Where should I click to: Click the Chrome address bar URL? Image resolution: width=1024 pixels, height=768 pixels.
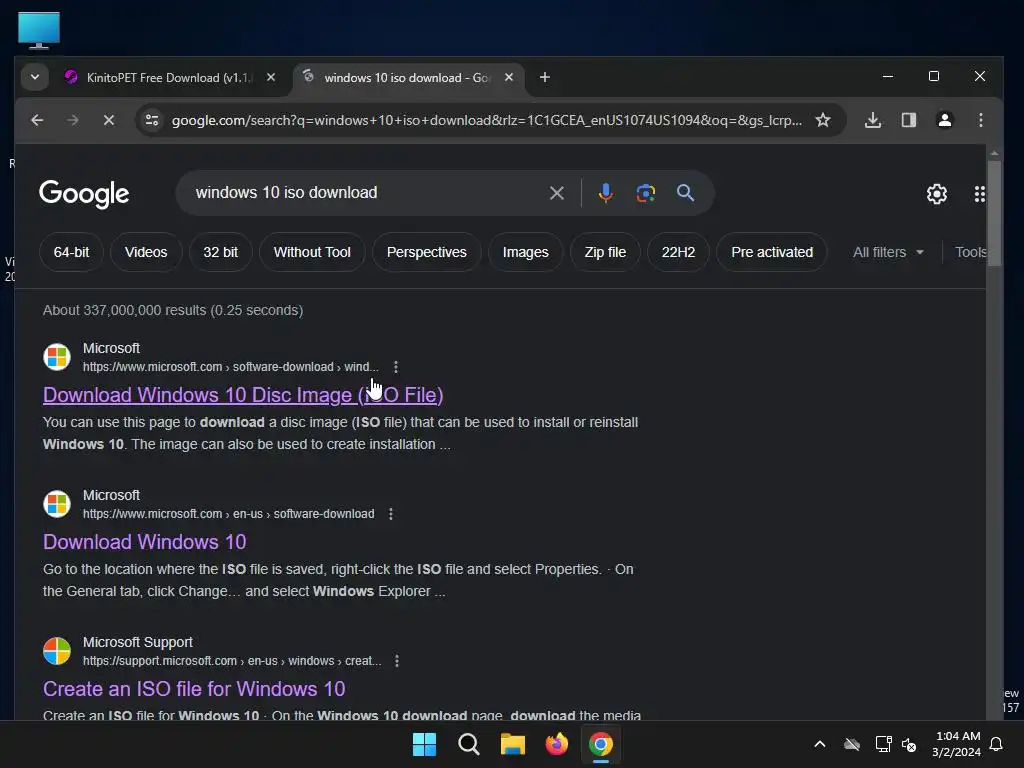point(487,120)
